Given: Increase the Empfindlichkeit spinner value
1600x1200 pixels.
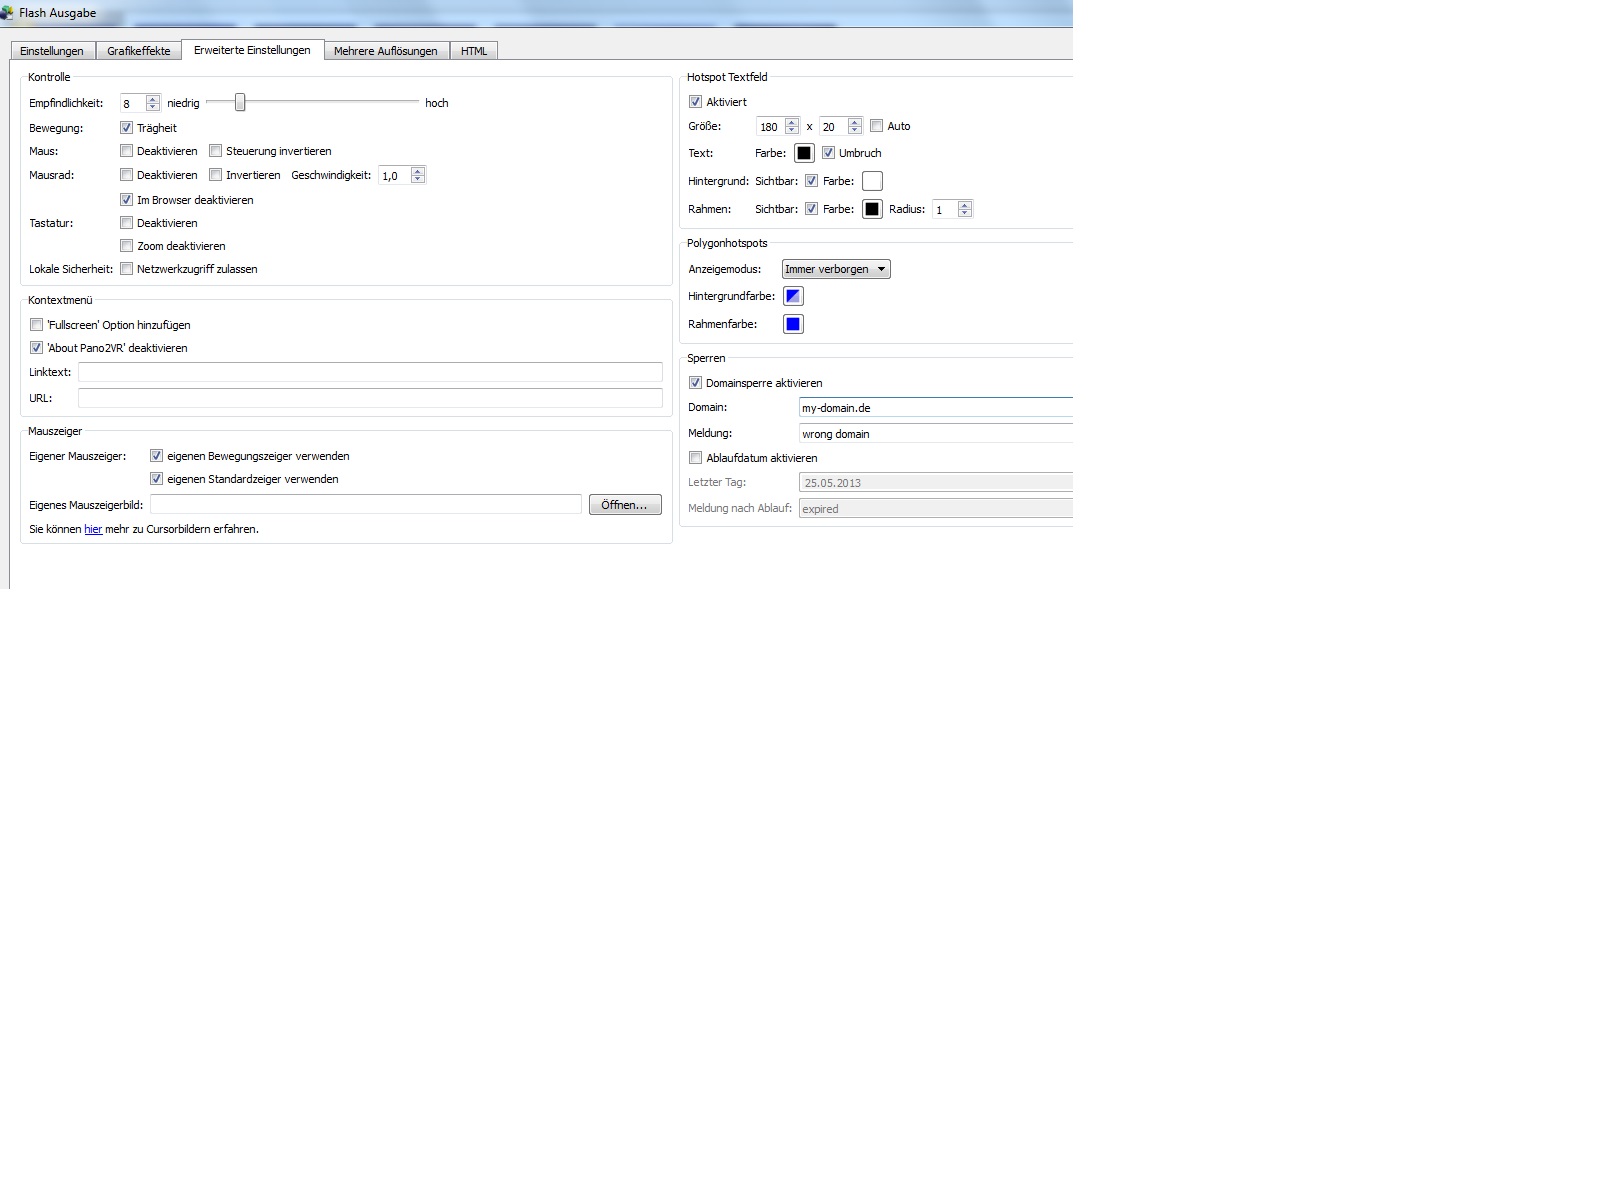Looking at the screenshot, I should click(153, 99).
